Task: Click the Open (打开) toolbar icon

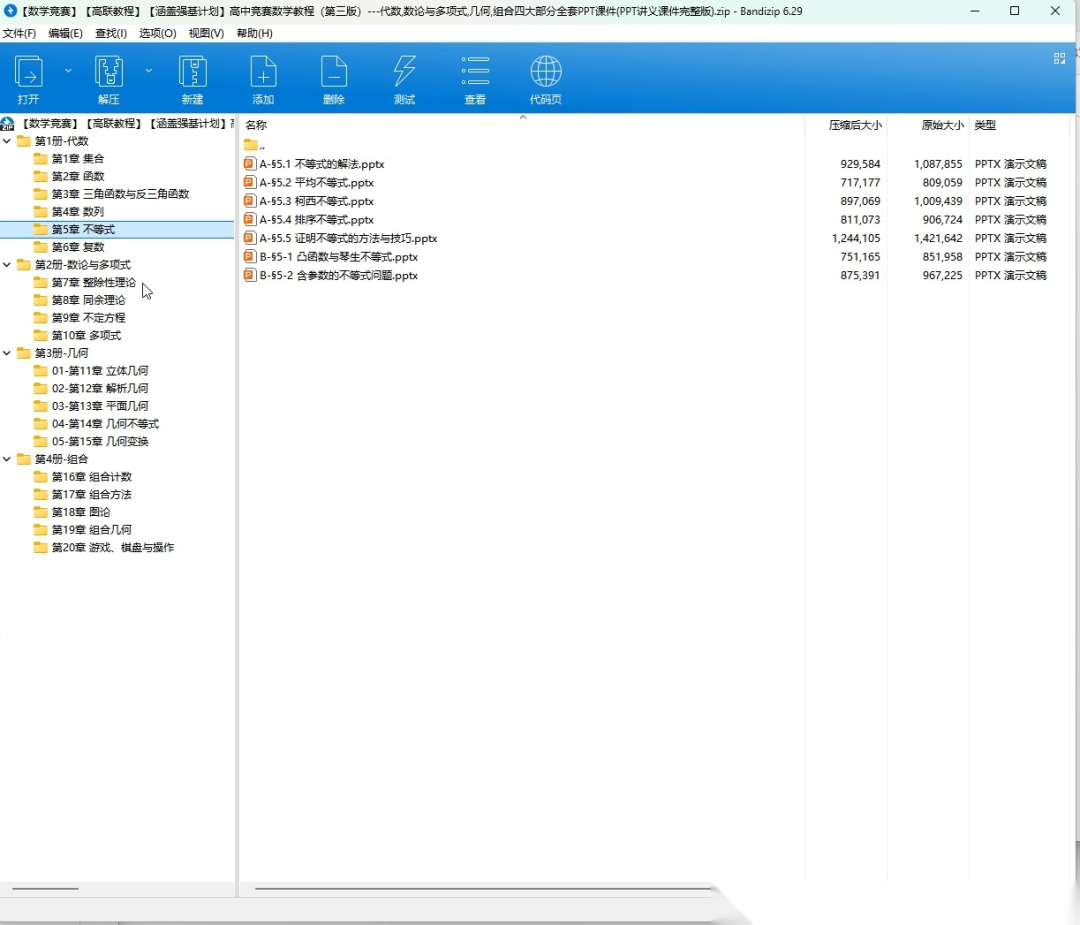Action: tap(28, 72)
